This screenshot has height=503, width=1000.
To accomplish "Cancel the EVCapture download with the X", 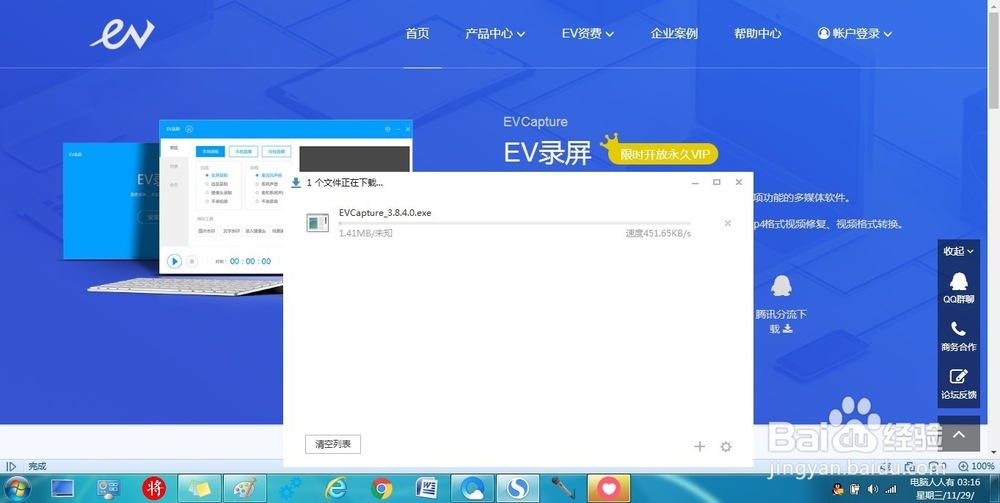I will tap(728, 223).
